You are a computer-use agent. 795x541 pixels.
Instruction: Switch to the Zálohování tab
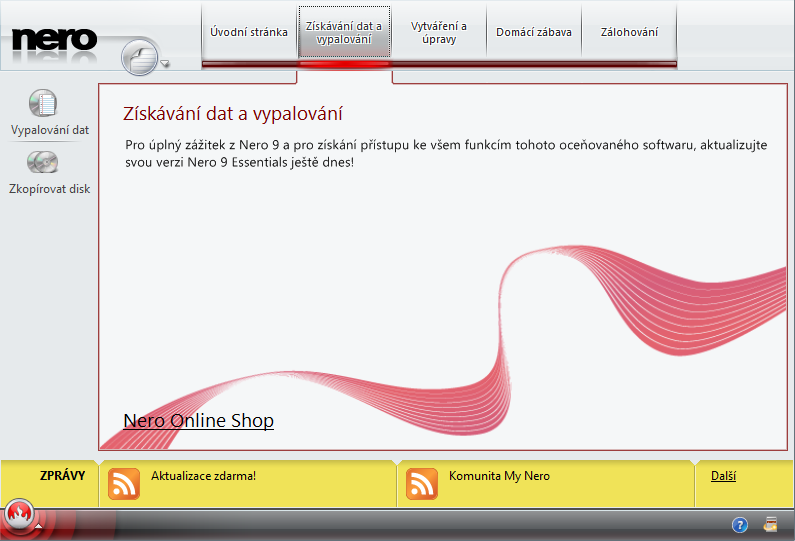629,32
